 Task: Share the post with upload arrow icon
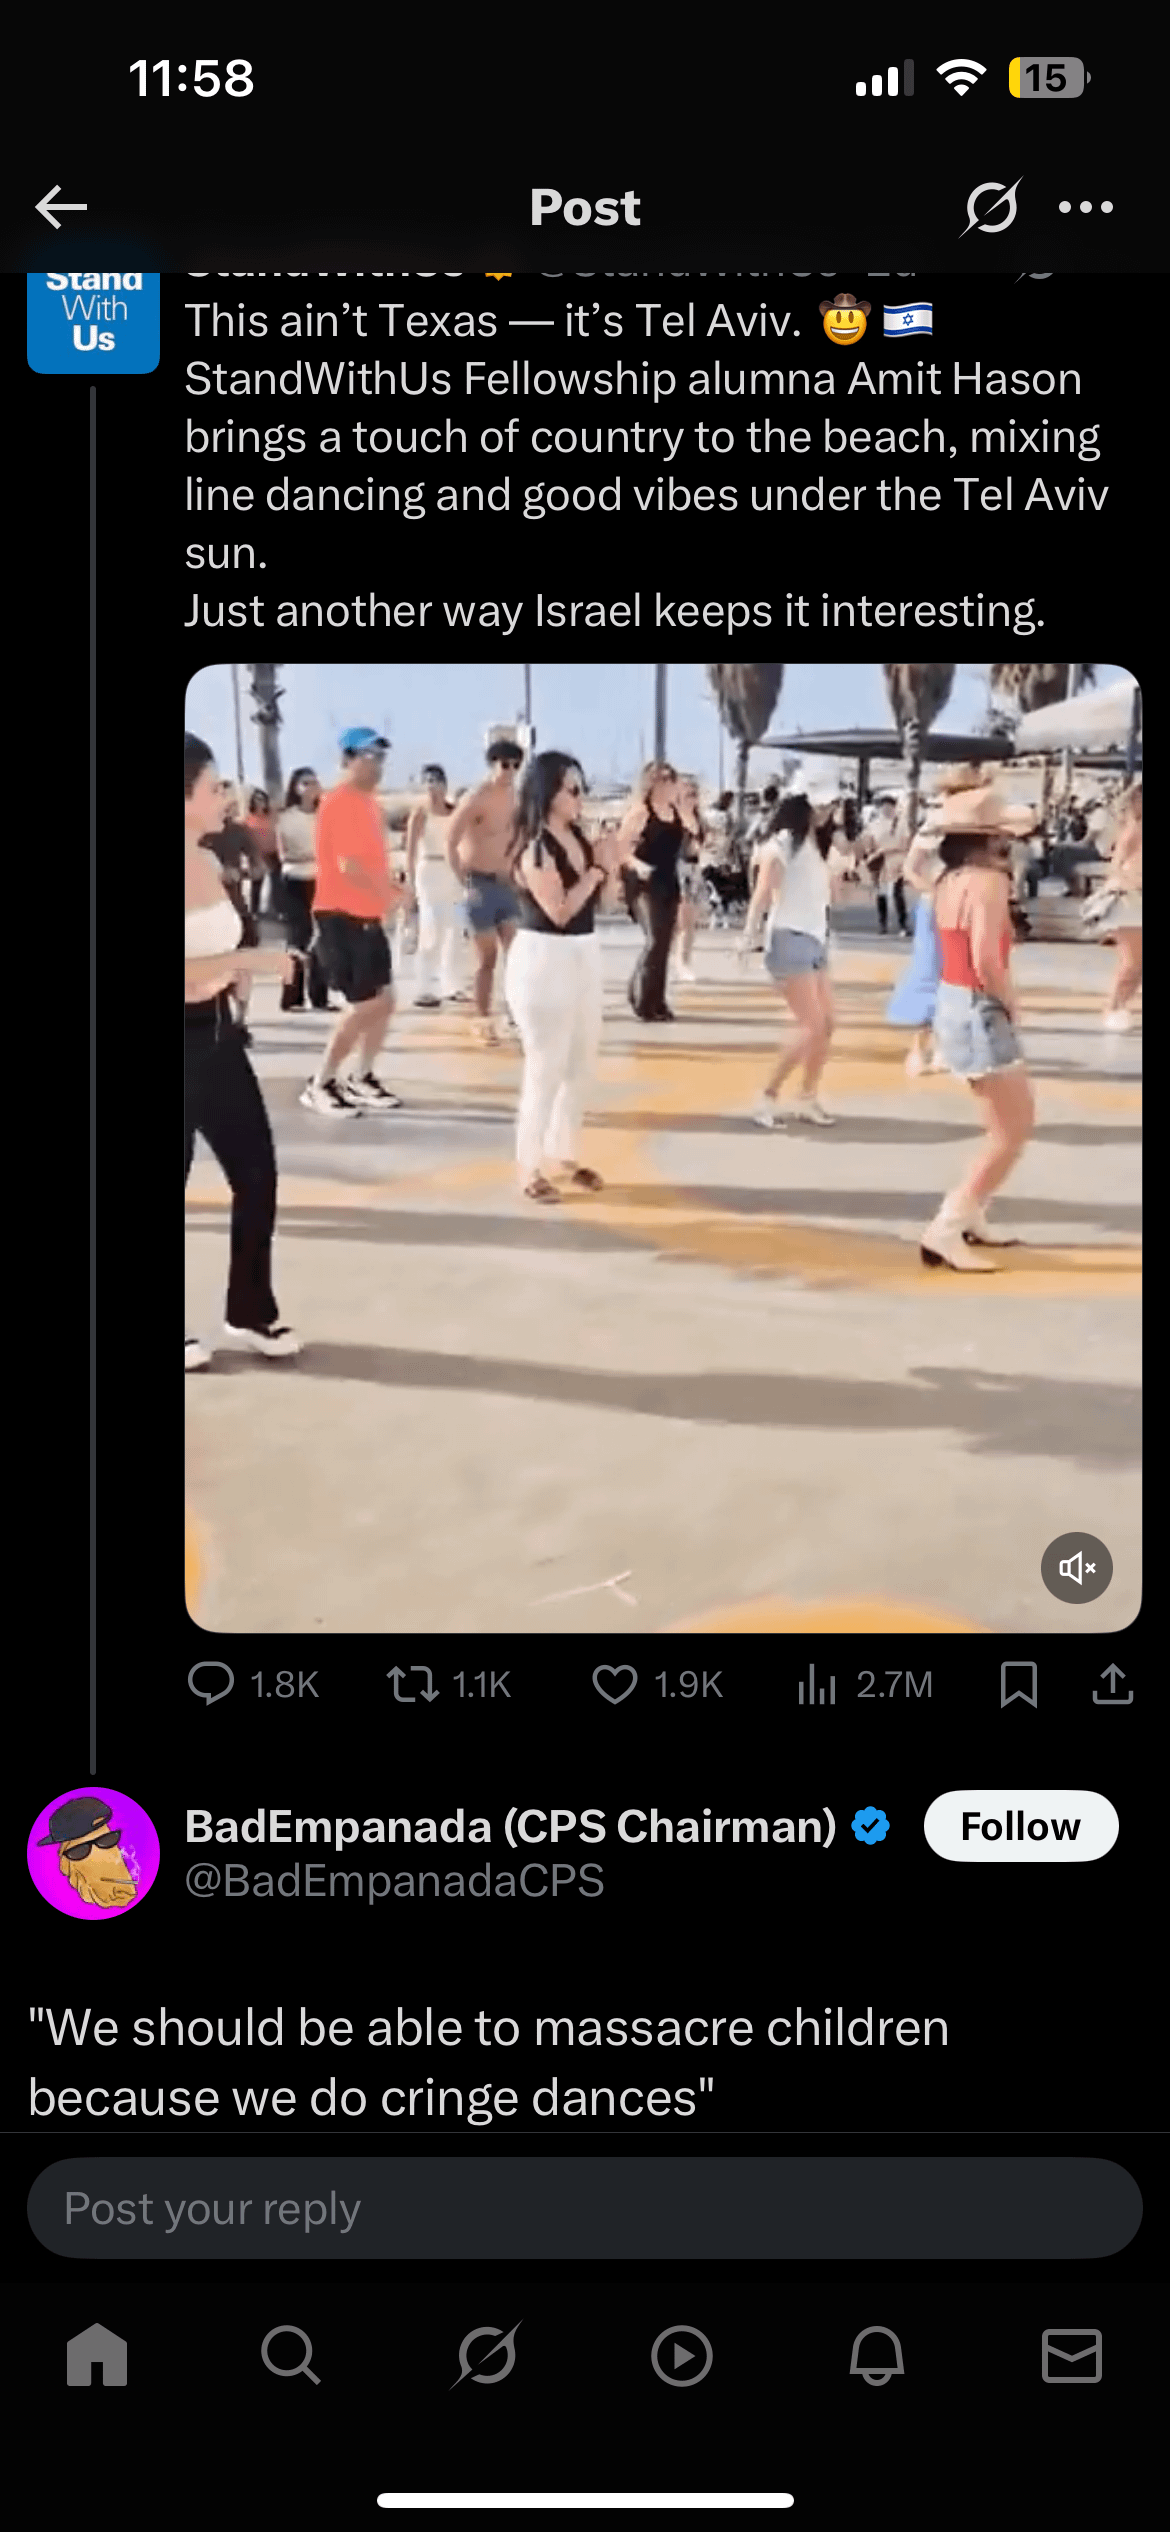1113,1684
